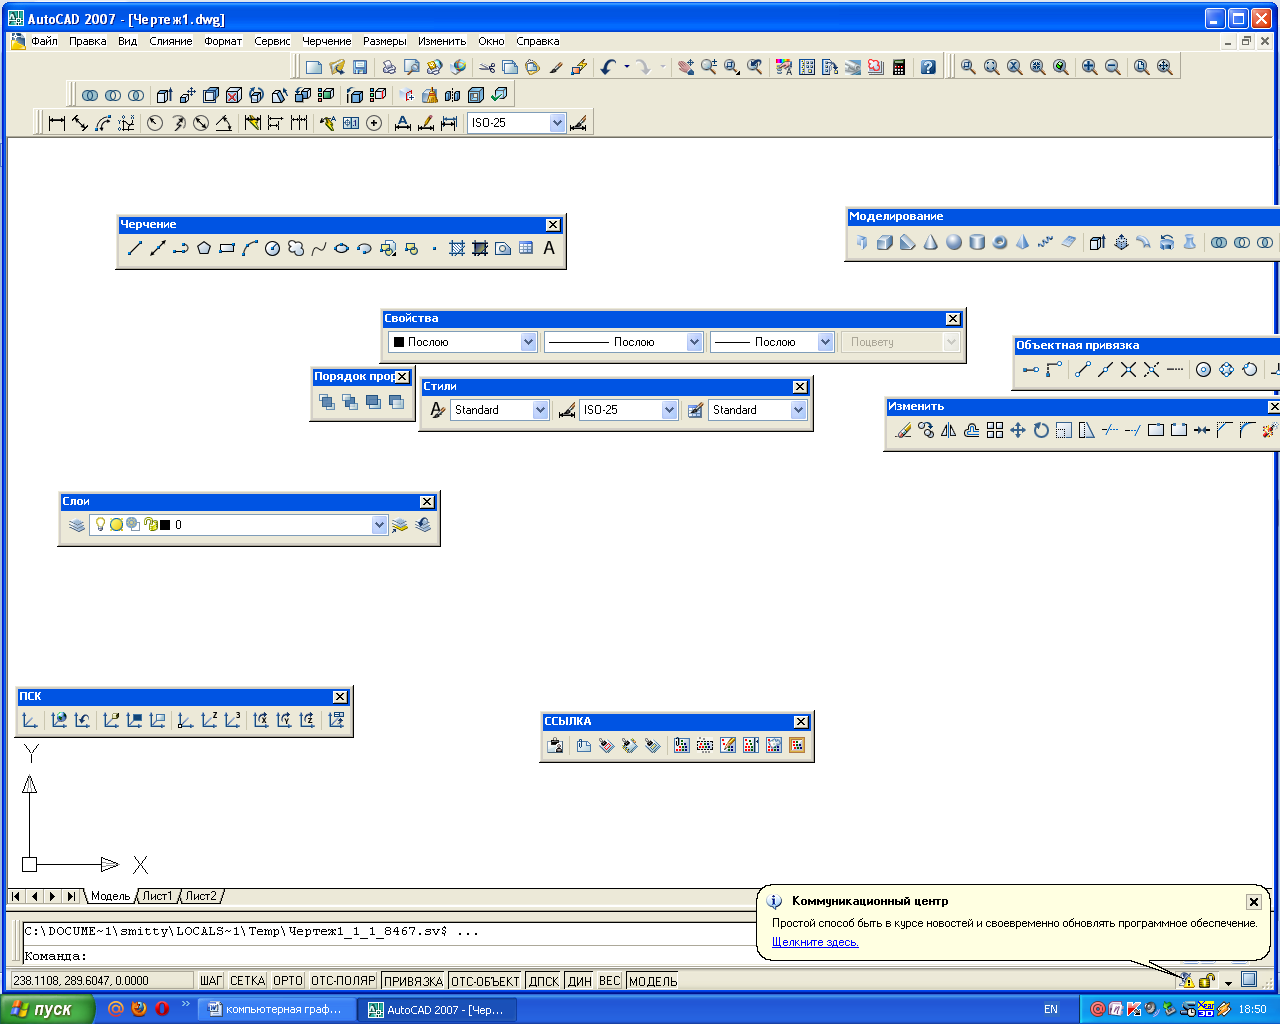
Task: Click the Linear Dimension icon
Action: (57, 123)
